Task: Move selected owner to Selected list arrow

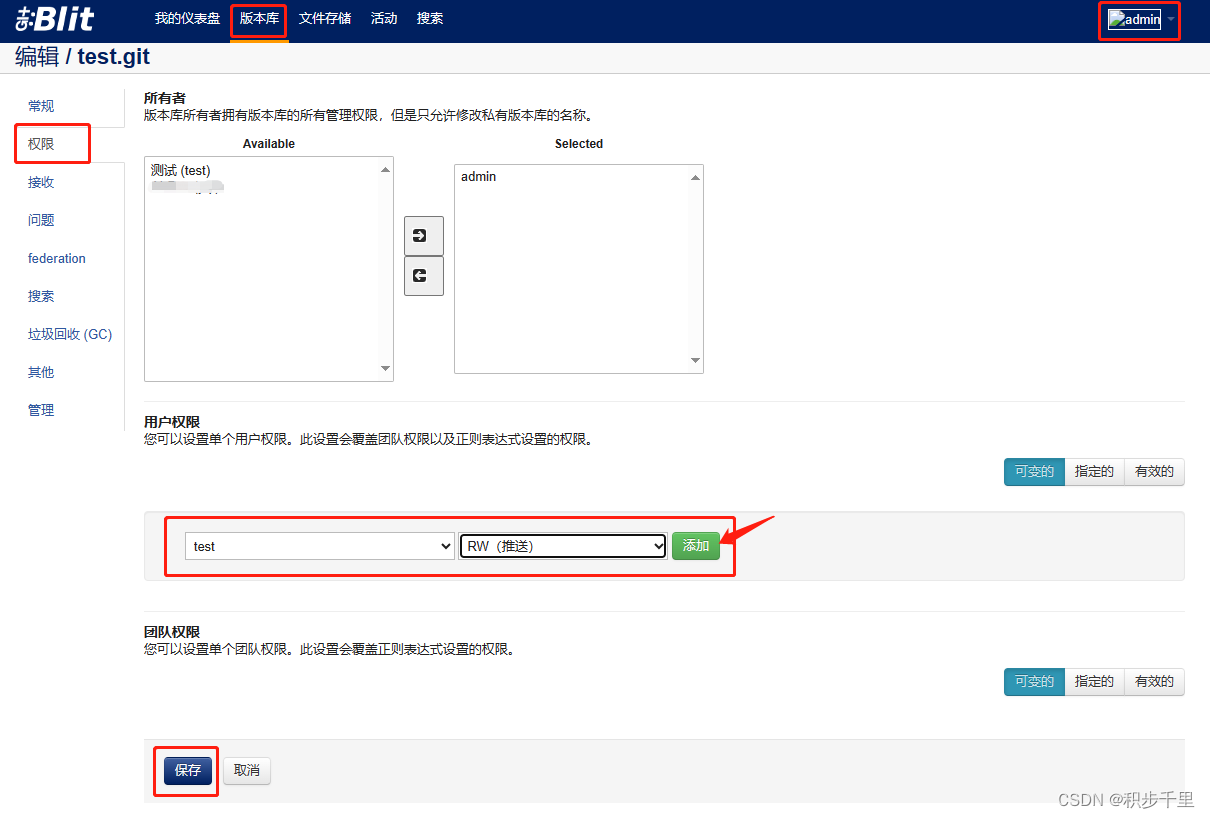Action: coord(423,236)
